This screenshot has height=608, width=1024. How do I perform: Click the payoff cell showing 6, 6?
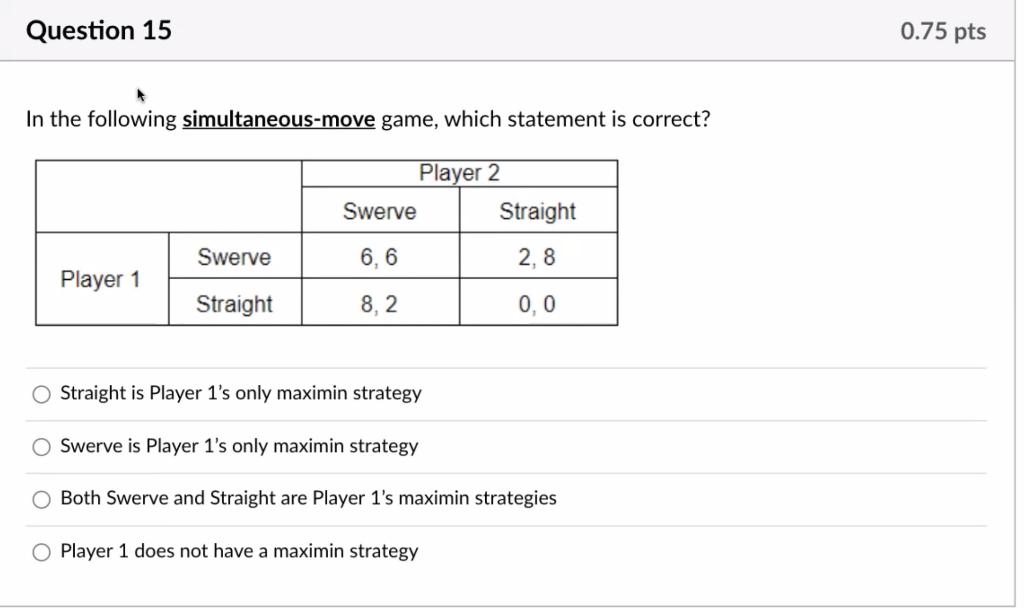click(380, 256)
